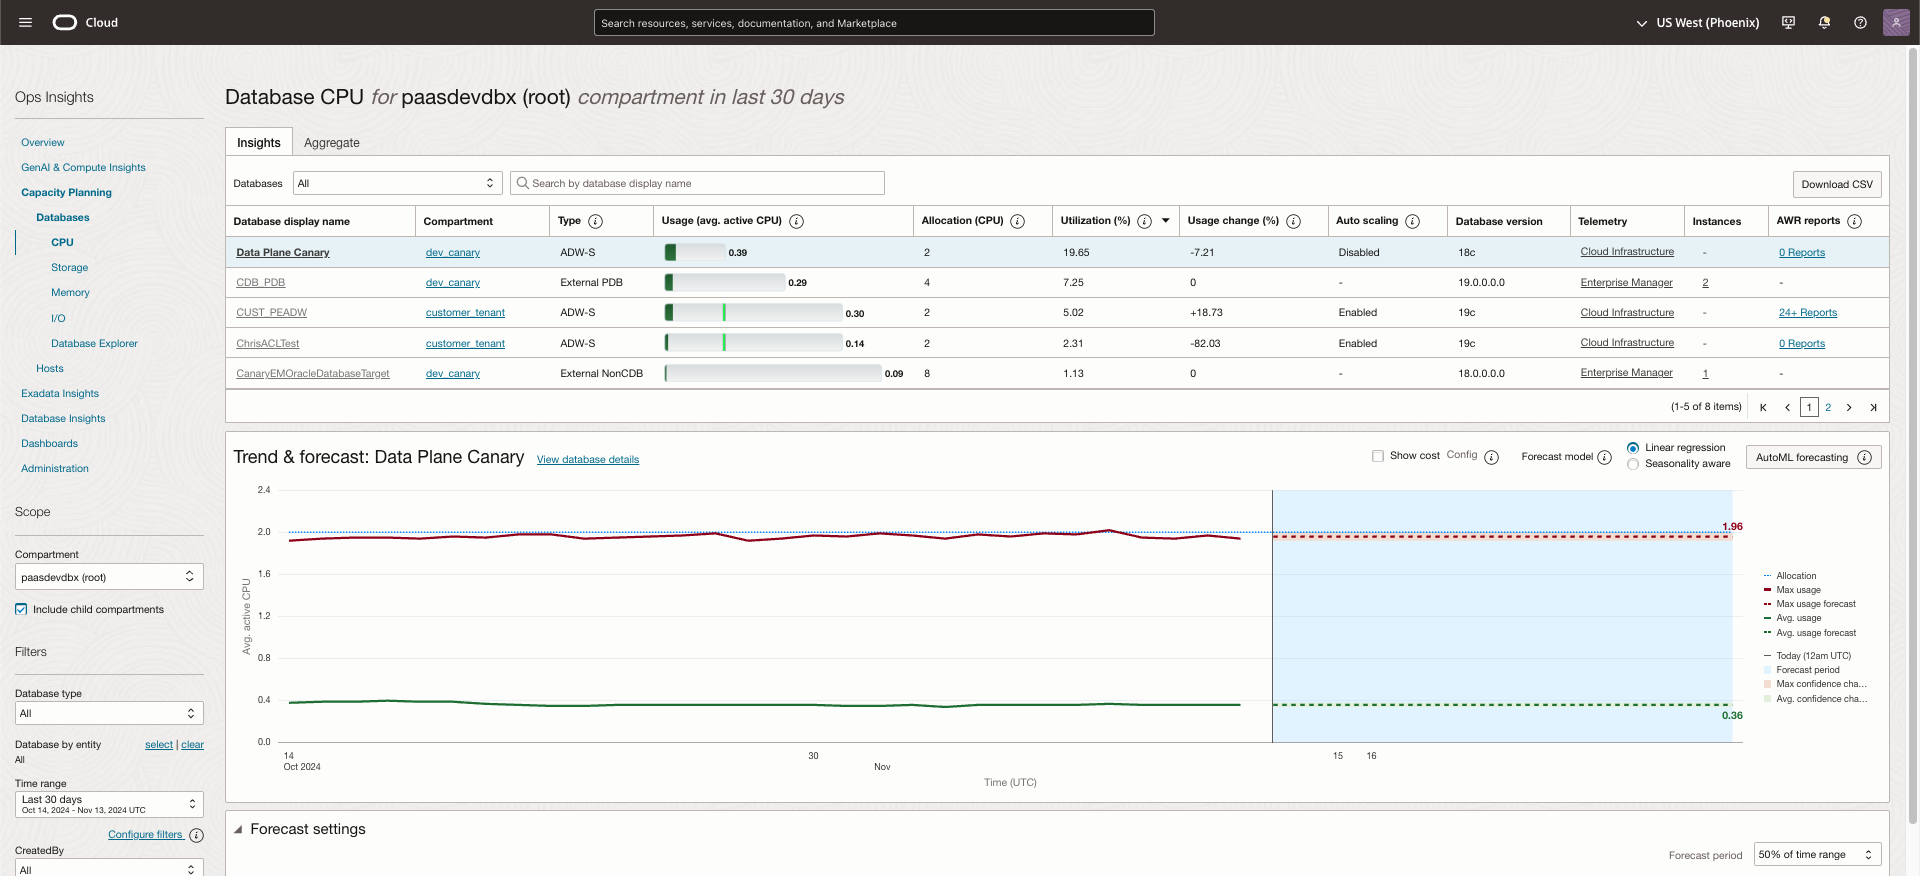The width and height of the screenshot is (1920, 876).
Task: Click the info icon next to AWR reports
Action: click(1854, 221)
